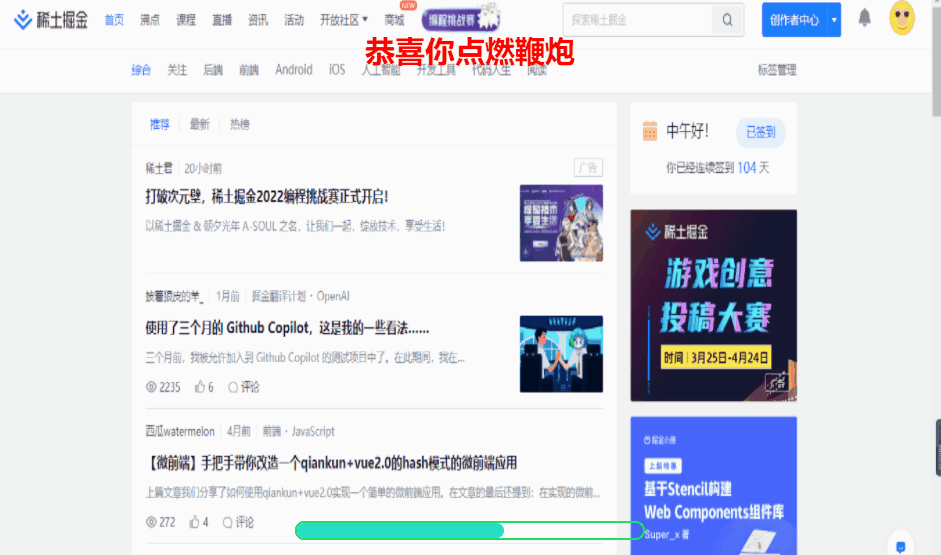Expand the 开放社区 dropdown
The width and height of the screenshot is (941, 555).
pos(344,20)
